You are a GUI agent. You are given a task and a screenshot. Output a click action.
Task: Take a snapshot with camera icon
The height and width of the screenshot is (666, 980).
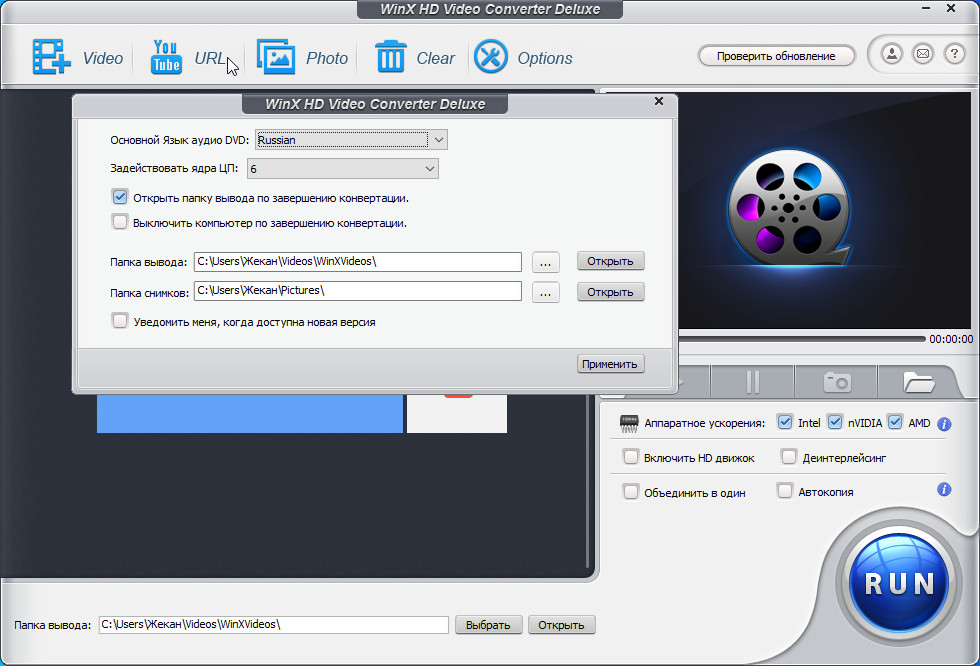tap(837, 382)
